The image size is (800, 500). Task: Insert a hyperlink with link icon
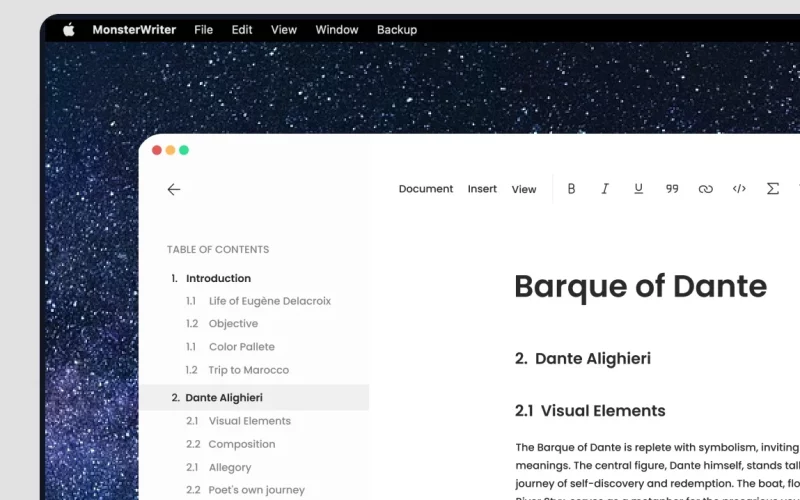(705, 189)
